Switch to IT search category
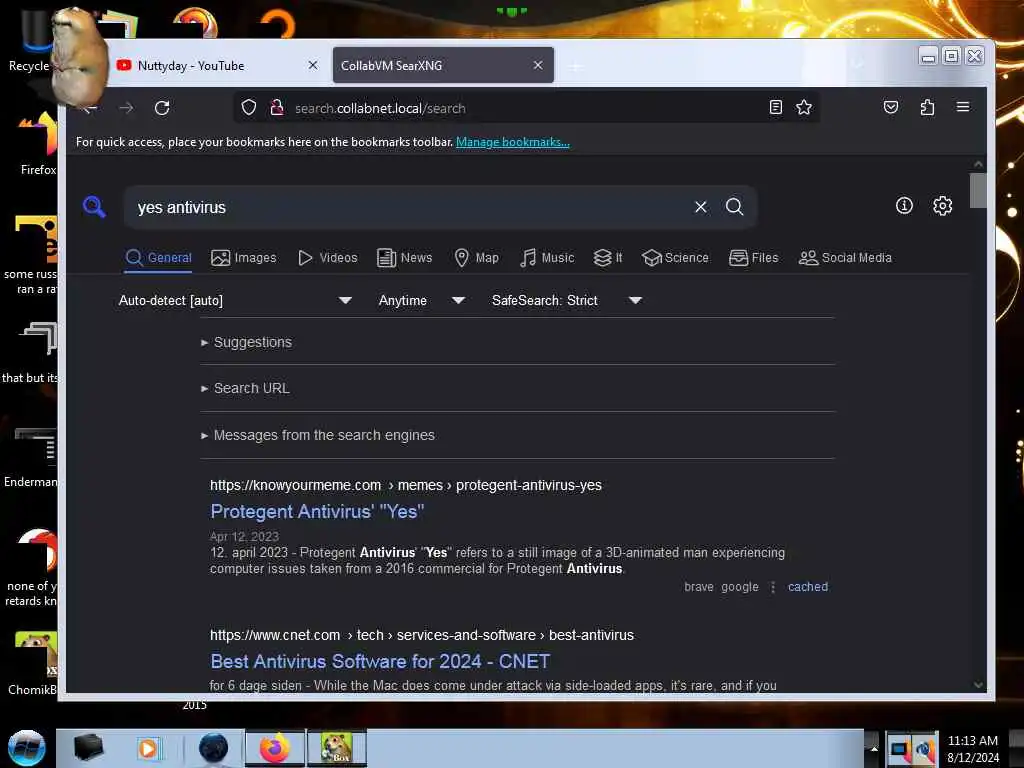The width and height of the screenshot is (1024, 768). (x=608, y=257)
